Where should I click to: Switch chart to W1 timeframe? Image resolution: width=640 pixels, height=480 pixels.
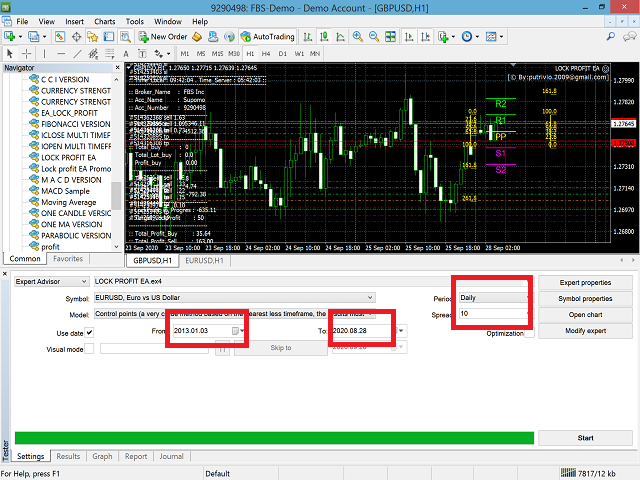(x=299, y=53)
